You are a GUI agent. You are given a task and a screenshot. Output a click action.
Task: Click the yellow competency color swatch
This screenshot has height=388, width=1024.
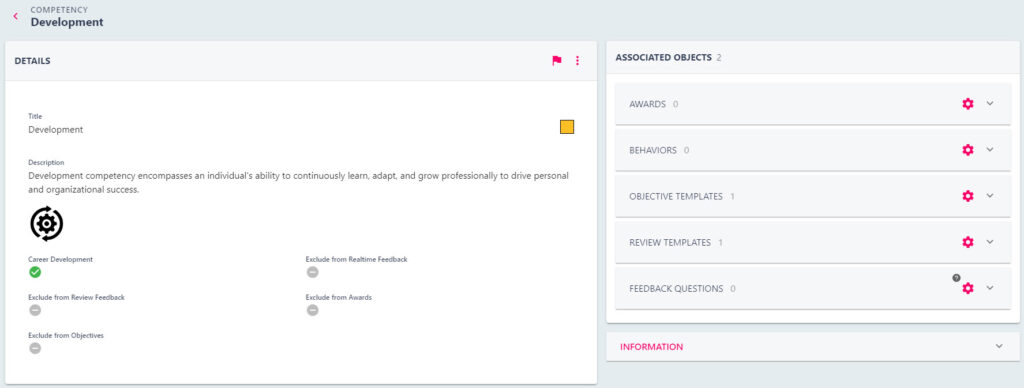[567, 127]
